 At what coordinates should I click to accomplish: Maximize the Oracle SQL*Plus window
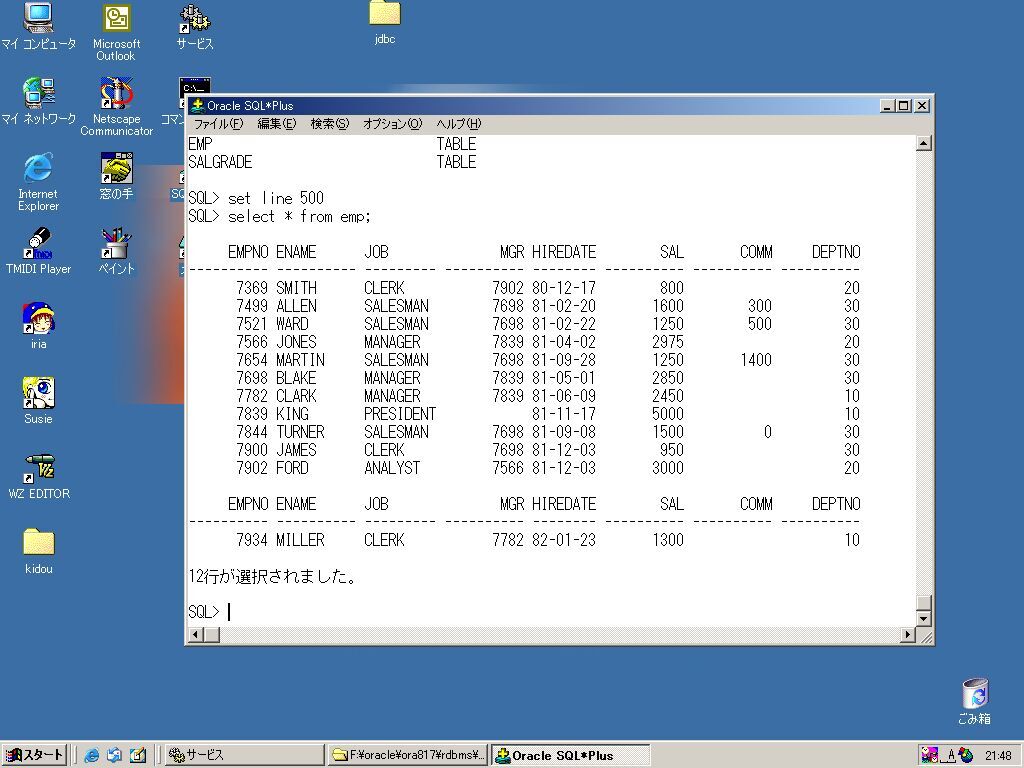coord(904,106)
